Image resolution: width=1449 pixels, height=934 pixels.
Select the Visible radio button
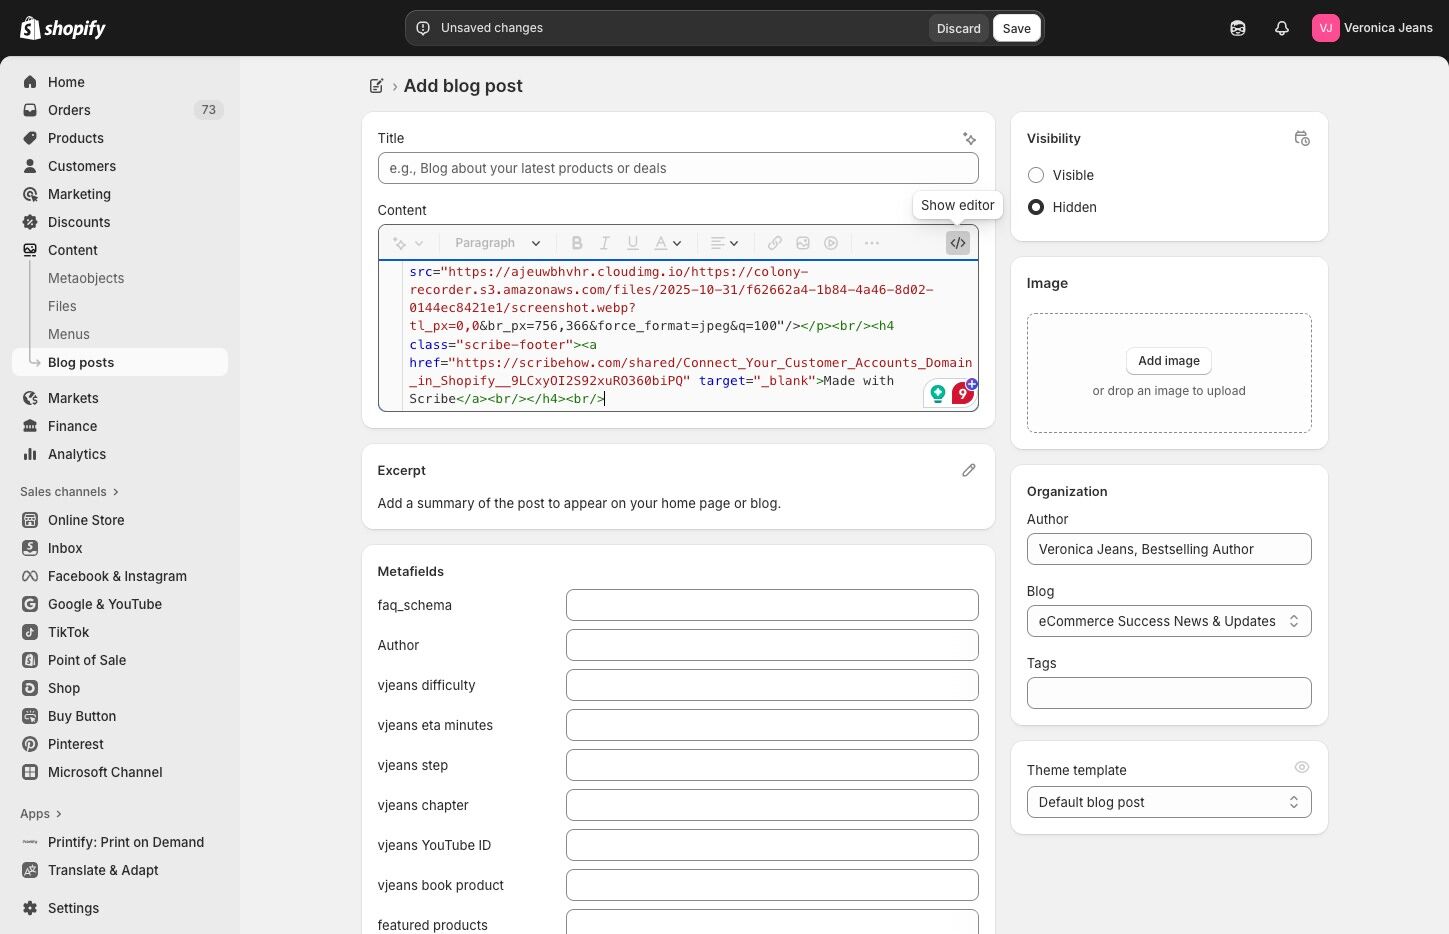(x=1036, y=175)
